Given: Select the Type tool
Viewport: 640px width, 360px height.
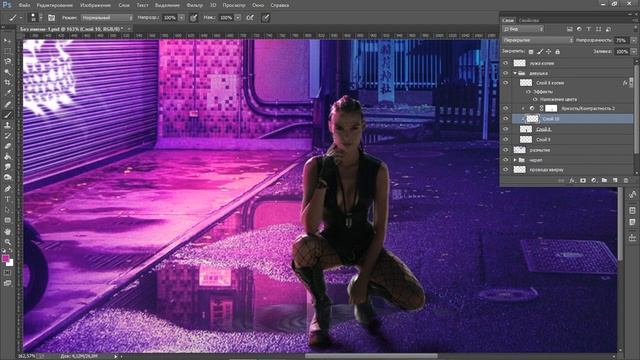Looking at the screenshot, I should coord(7,199).
